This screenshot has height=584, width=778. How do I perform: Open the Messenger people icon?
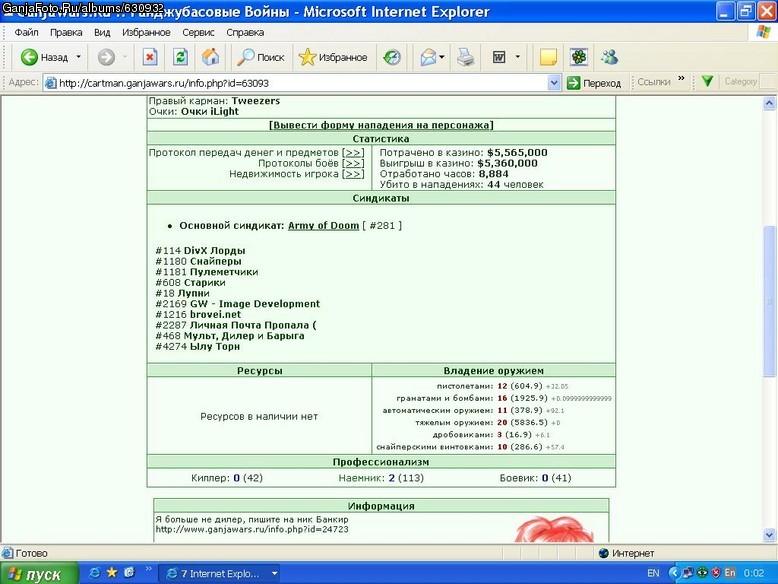coord(609,58)
